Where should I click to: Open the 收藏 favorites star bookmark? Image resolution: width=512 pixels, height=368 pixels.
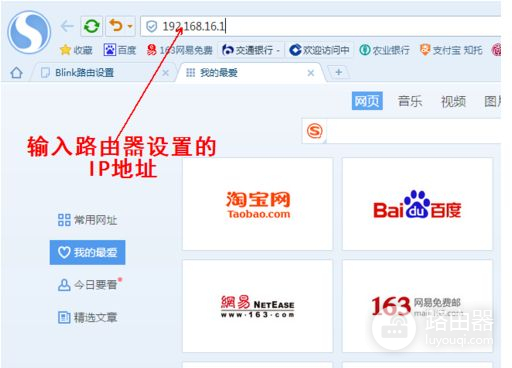tap(76, 50)
